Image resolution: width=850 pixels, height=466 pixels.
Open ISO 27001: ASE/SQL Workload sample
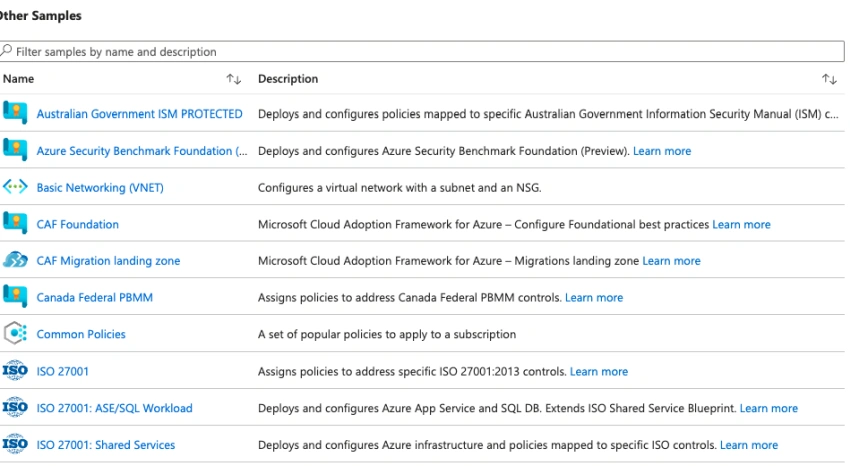(114, 408)
